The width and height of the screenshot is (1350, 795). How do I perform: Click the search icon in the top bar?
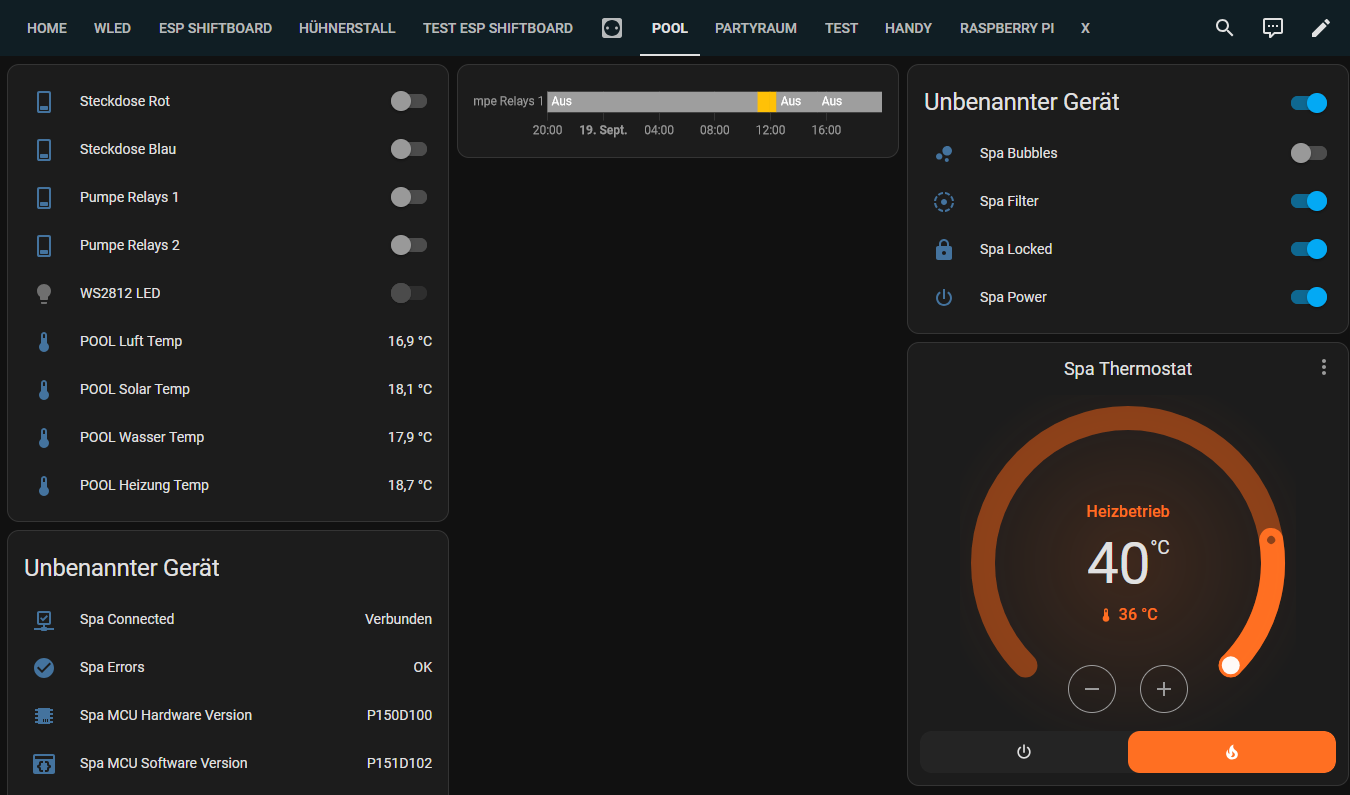tap(1224, 28)
